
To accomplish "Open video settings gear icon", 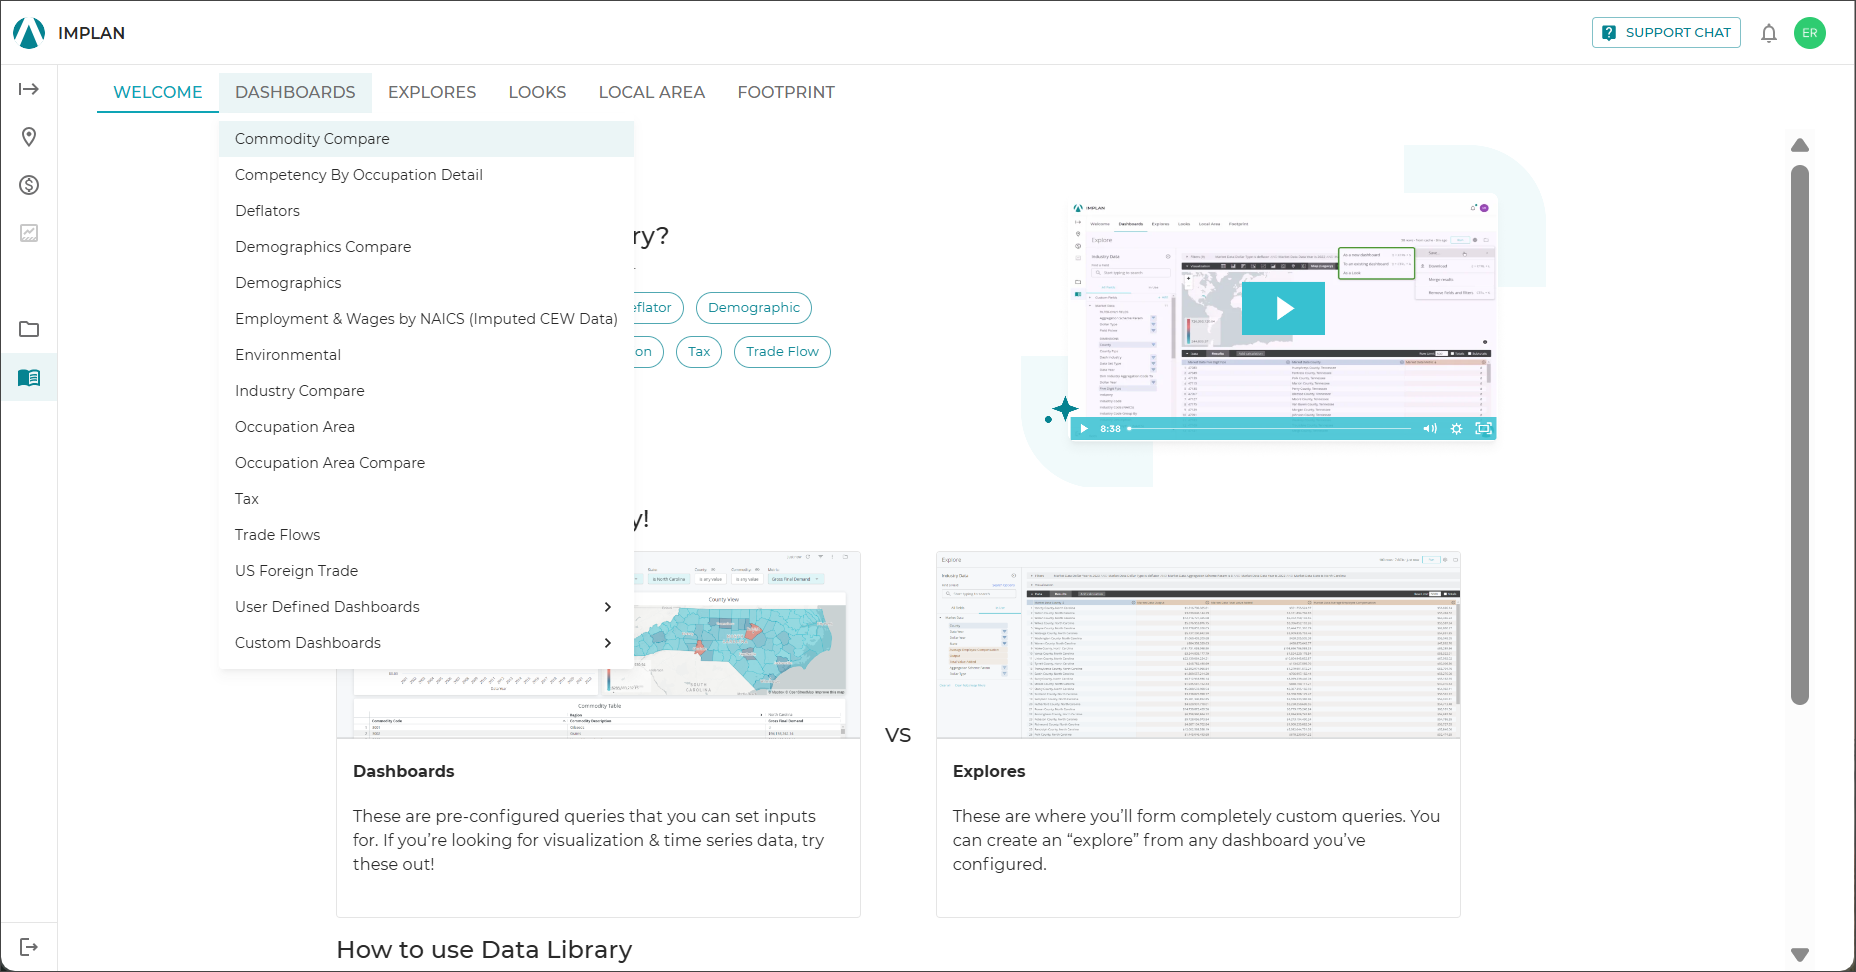I will [x=1456, y=428].
